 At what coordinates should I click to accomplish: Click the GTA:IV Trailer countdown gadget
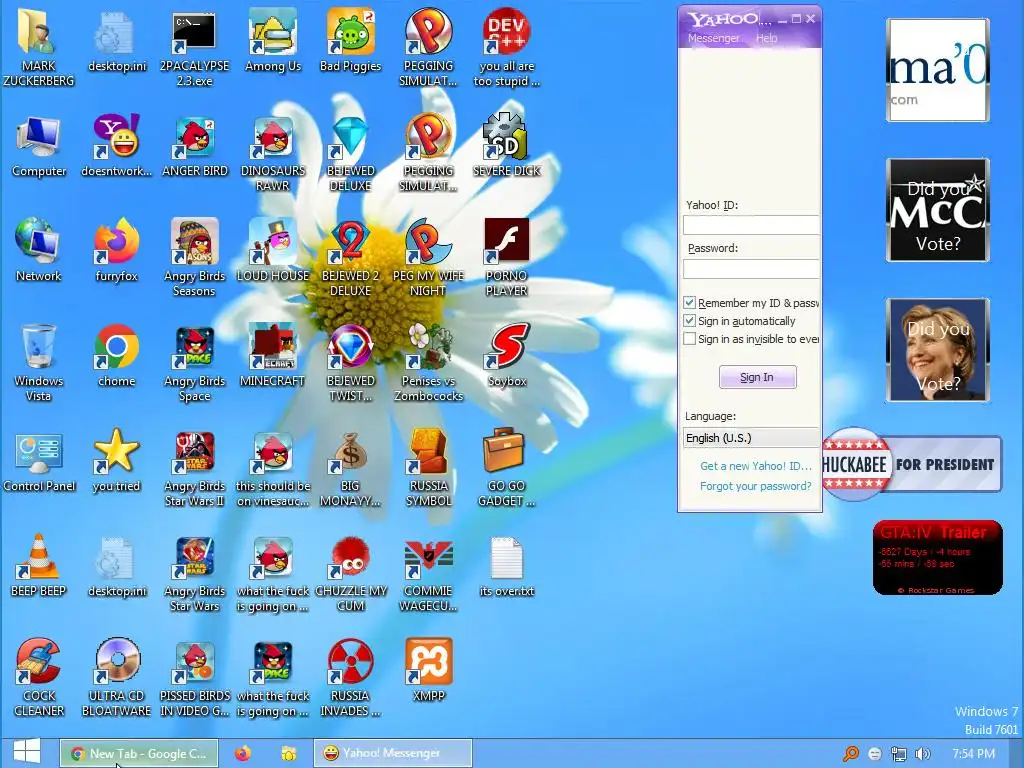coord(938,558)
